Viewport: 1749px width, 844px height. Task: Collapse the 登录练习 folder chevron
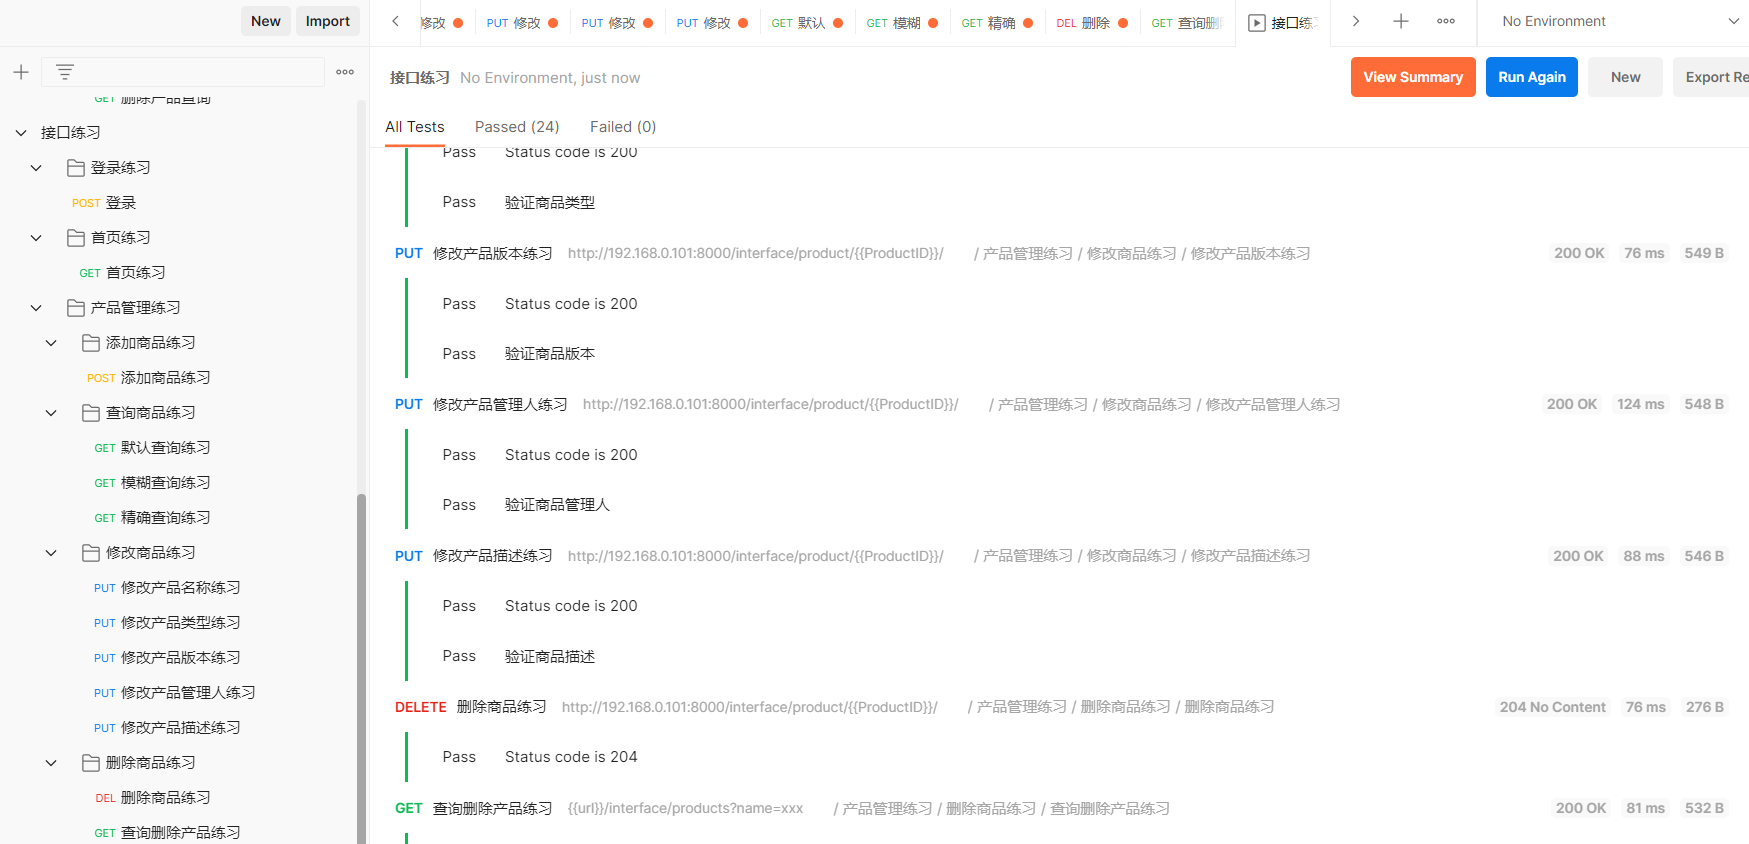point(36,168)
